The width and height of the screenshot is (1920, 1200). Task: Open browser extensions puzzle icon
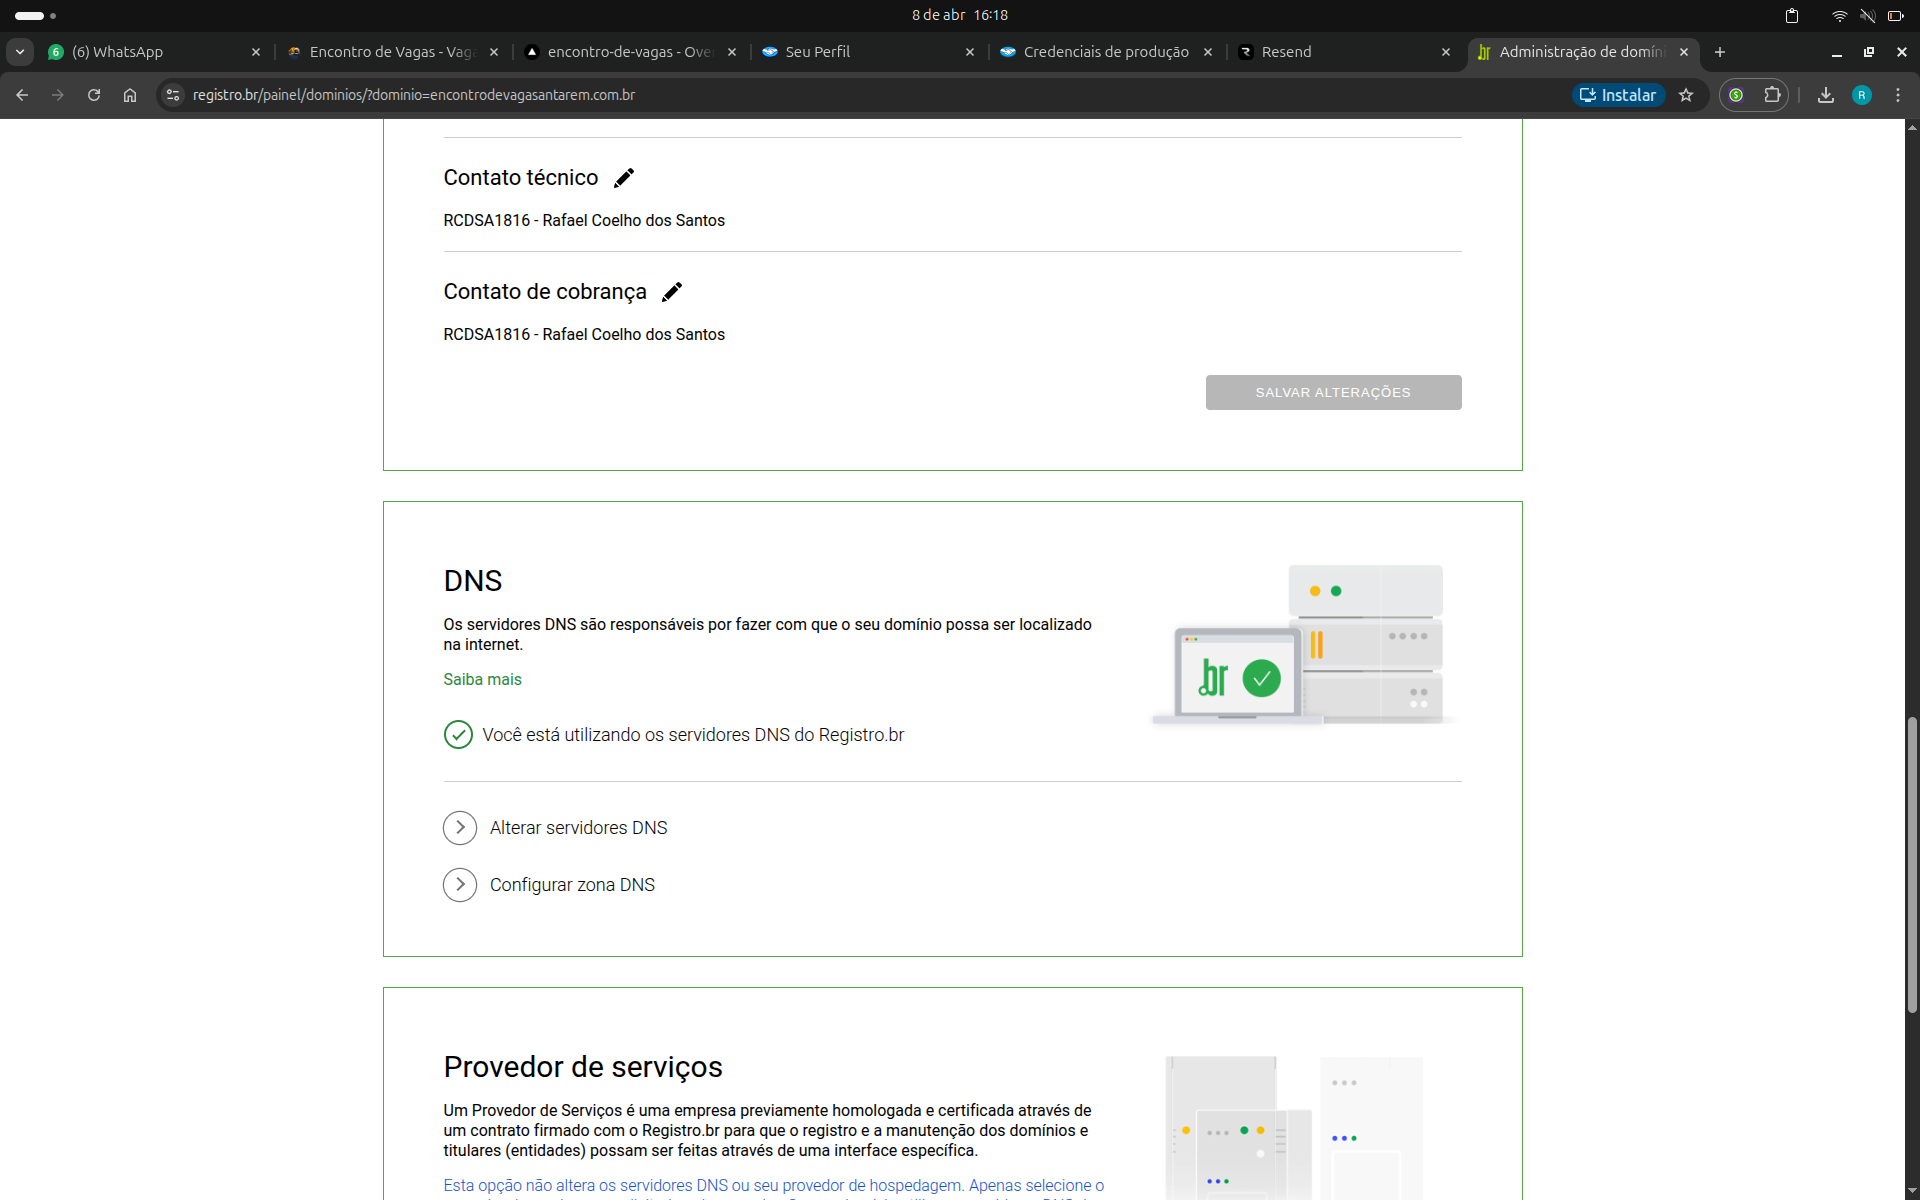[x=1772, y=95]
